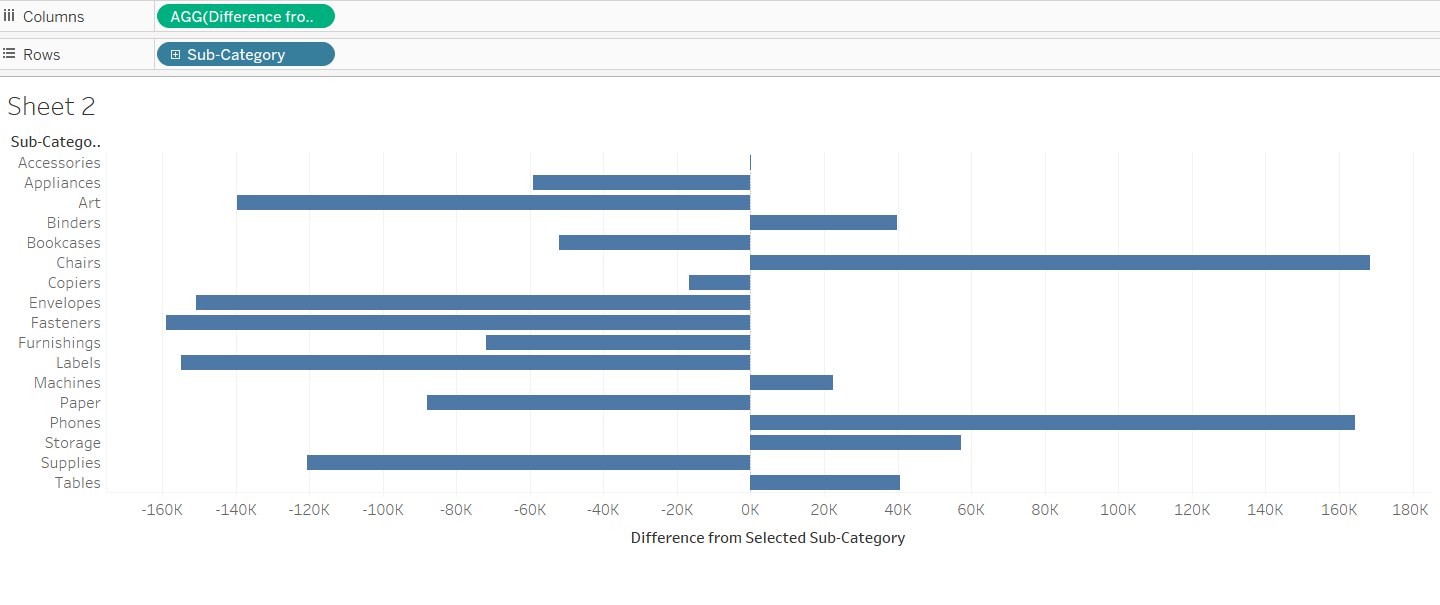Select the Phones bar
The height and width of the screenshot is (605, 1440).
point(1052,422)
